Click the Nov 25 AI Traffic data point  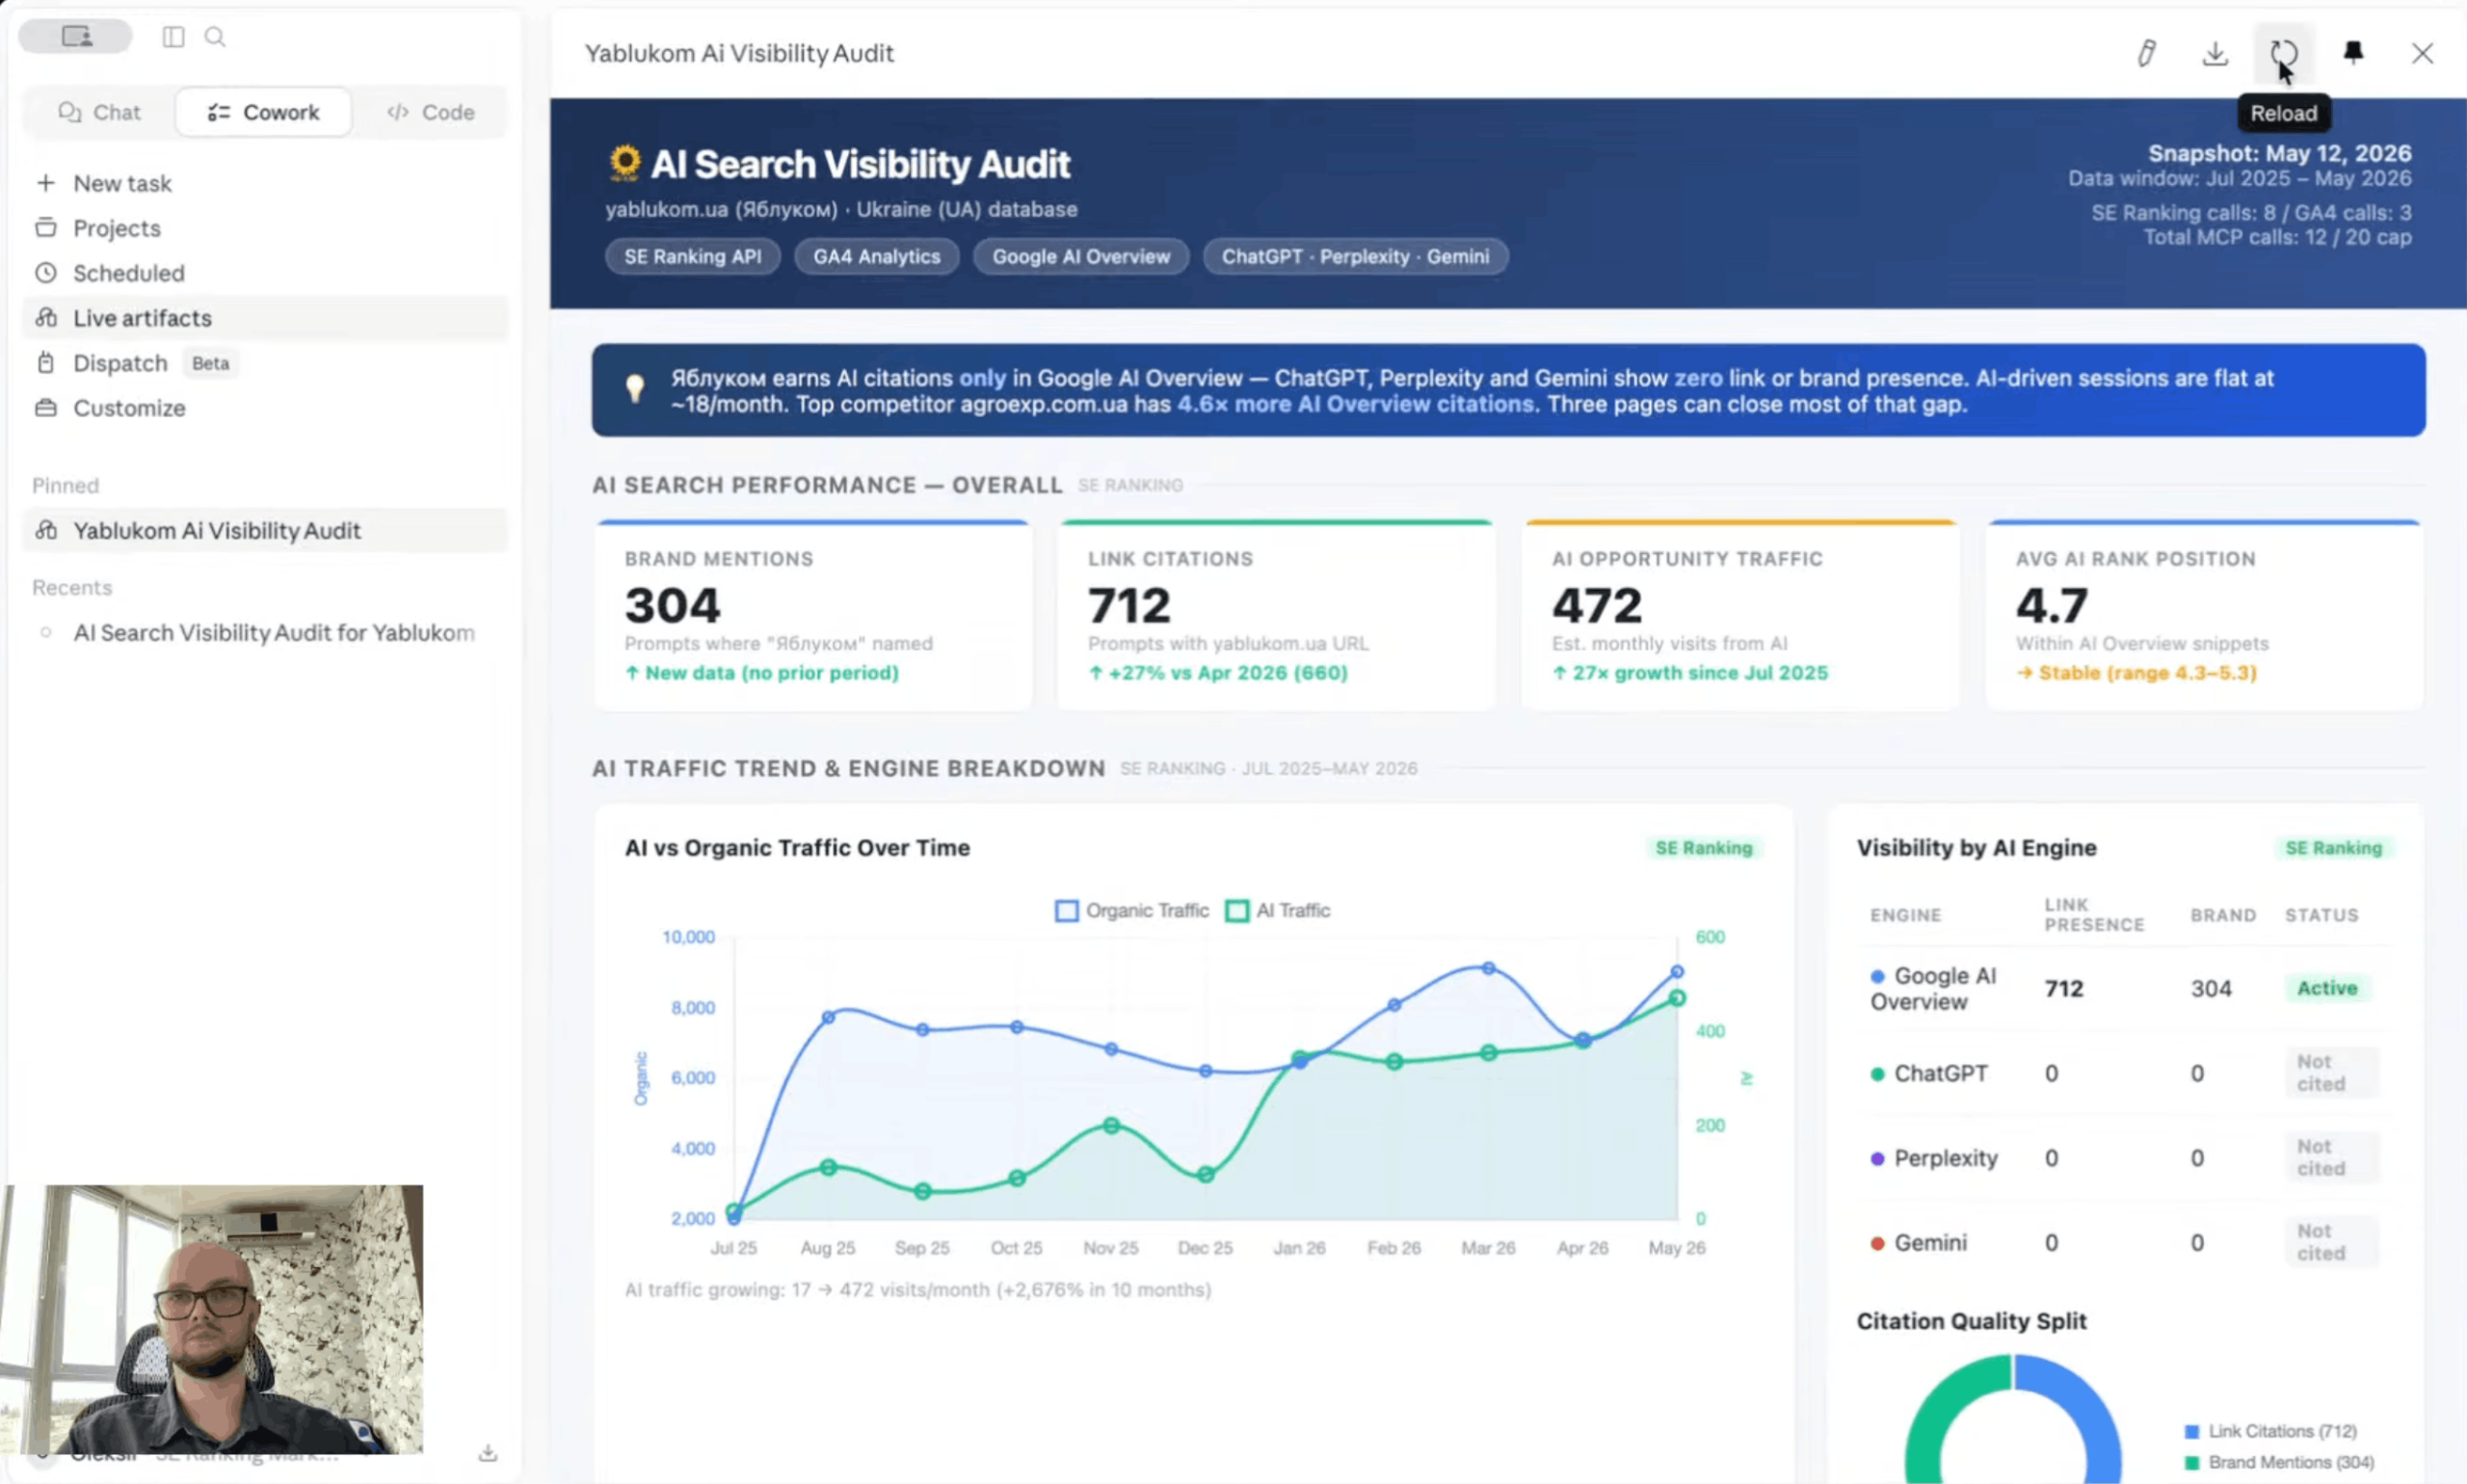coord(1111,1126)
